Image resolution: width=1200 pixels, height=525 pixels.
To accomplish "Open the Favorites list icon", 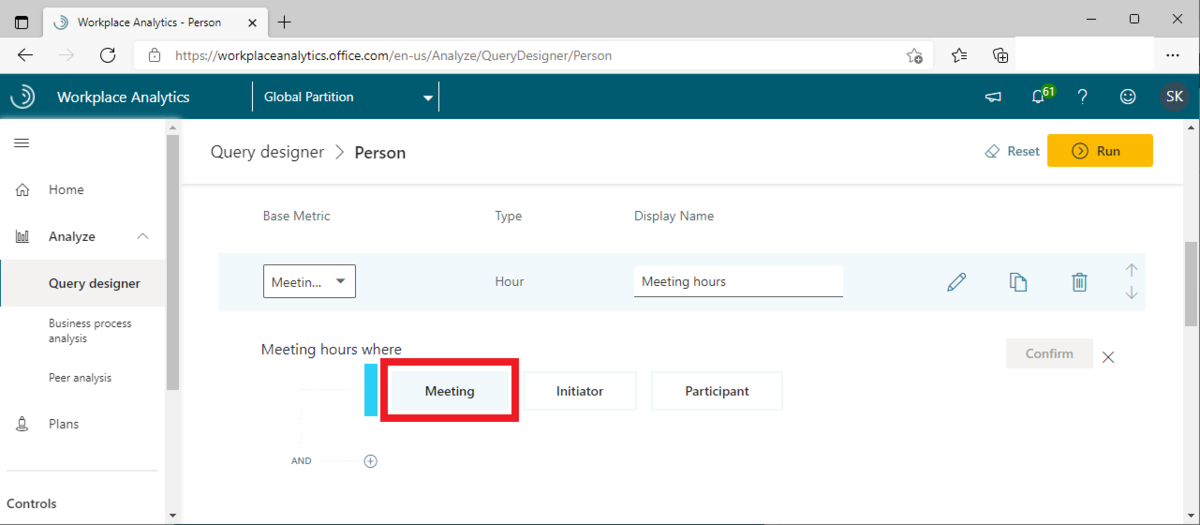I will (x=959, y=55).
